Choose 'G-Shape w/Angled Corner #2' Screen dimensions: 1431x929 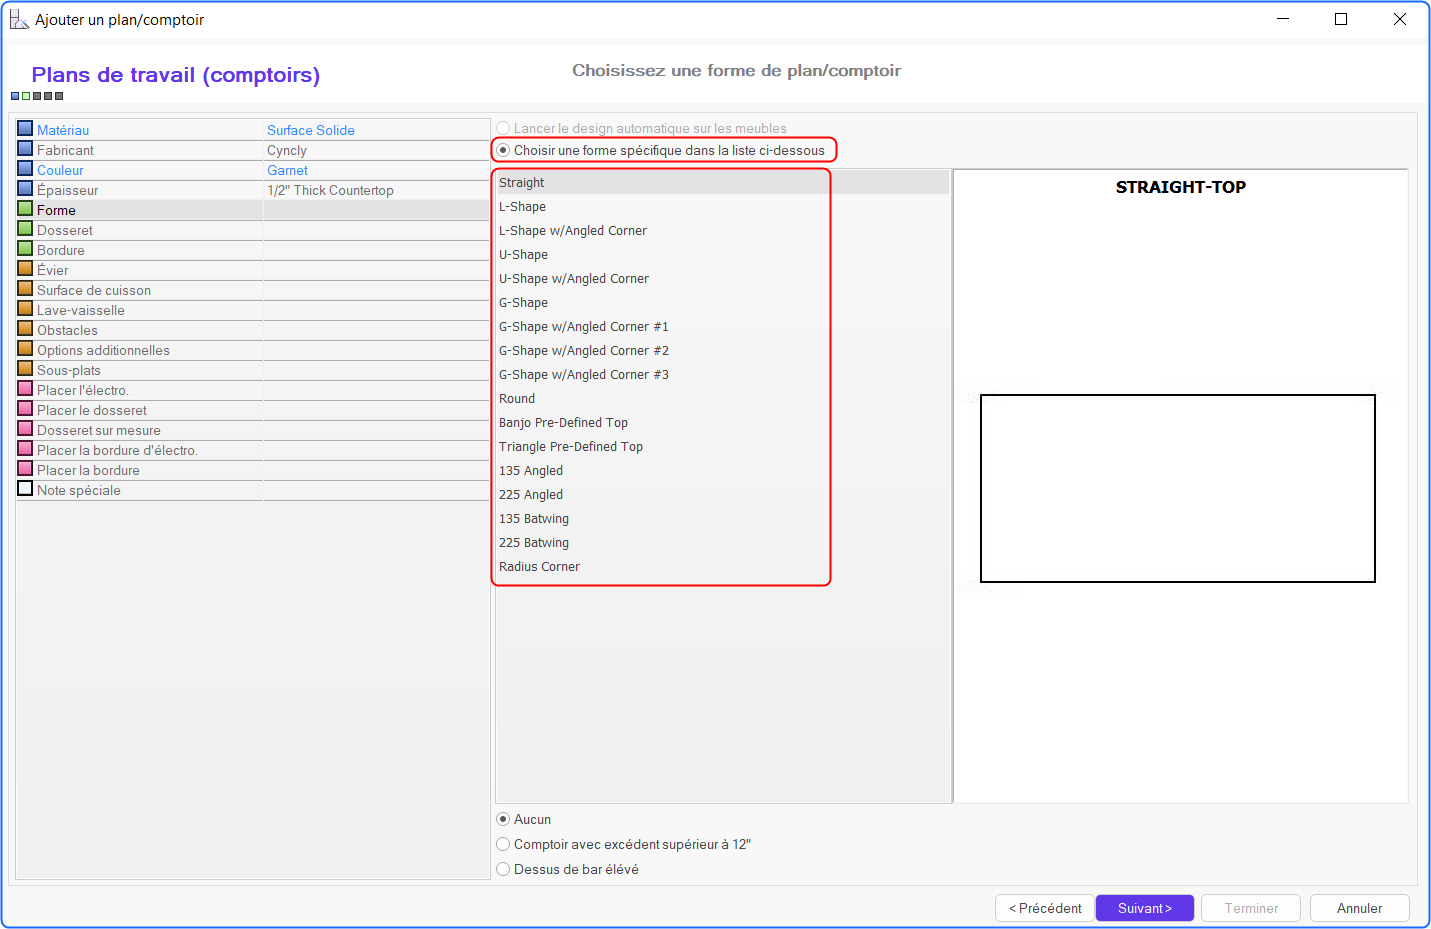click(722, 350)
